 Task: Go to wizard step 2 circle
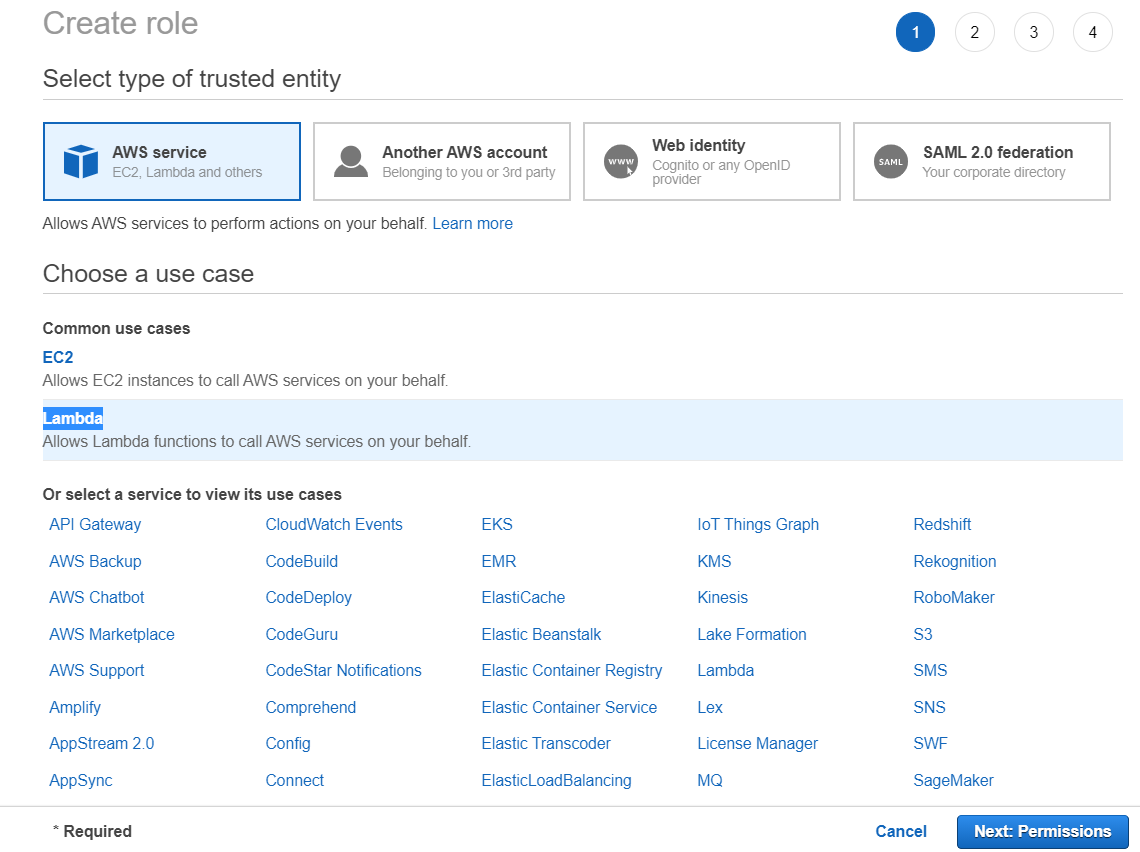pyautogui.click(x=974, y=32)
